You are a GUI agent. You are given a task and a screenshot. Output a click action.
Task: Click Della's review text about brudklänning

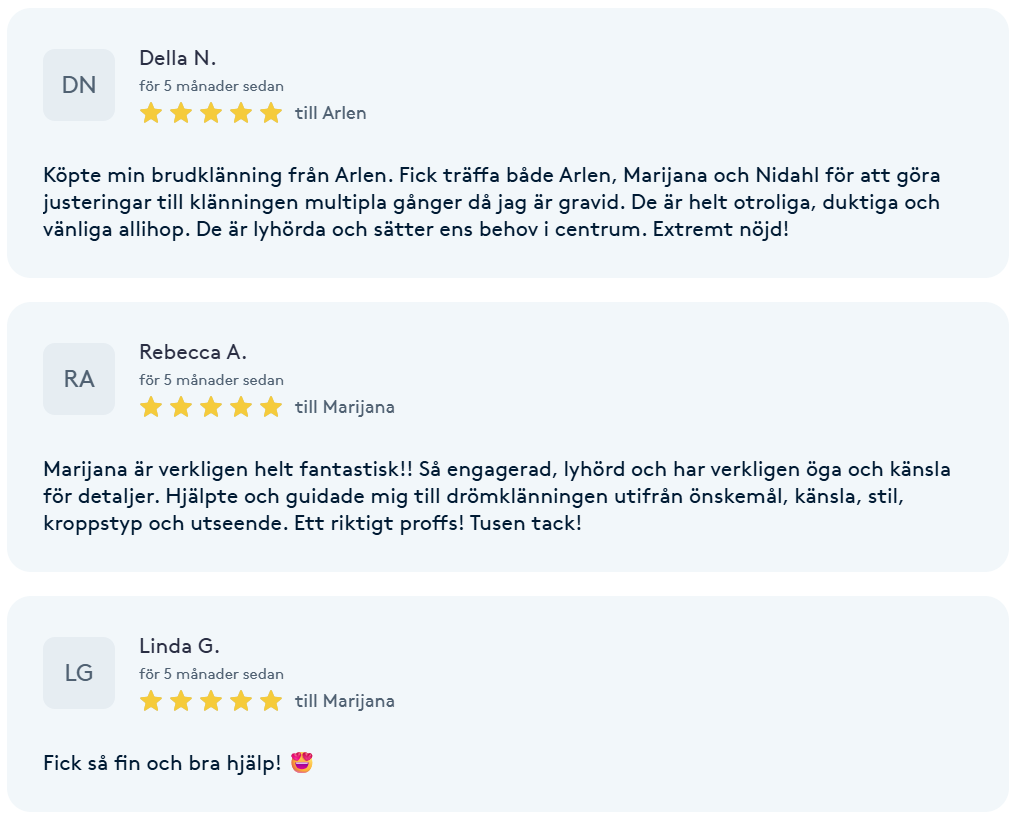[491, 202]
